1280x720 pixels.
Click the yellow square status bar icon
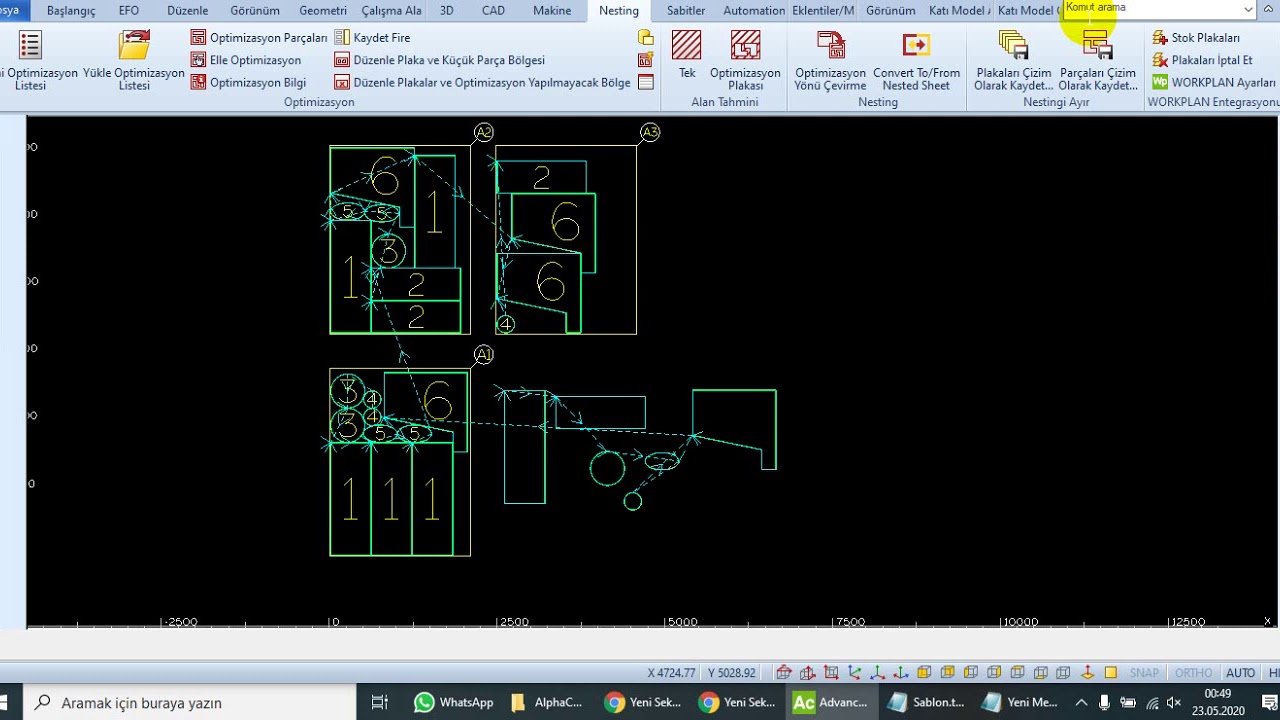pos(1110,673)
